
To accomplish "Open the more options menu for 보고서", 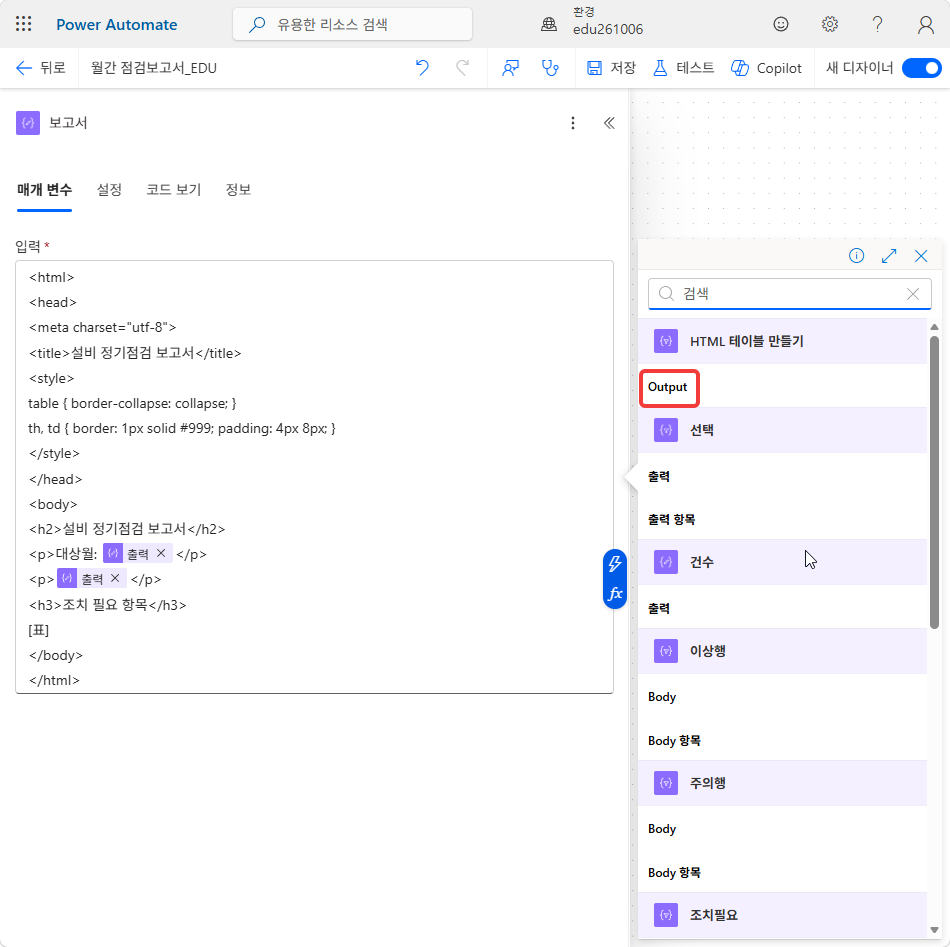I will pyautogui.click(x=573, y=123).
